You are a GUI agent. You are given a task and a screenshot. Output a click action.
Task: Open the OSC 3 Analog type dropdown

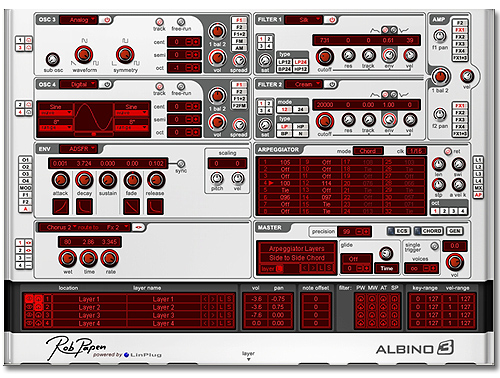pyautogui.click(x=79, y=20)
